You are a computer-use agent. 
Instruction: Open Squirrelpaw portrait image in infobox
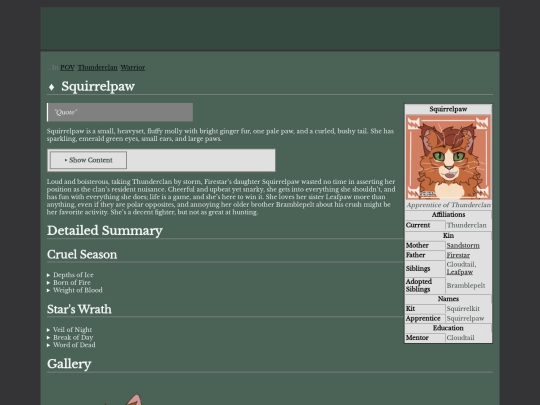[448, 157]
